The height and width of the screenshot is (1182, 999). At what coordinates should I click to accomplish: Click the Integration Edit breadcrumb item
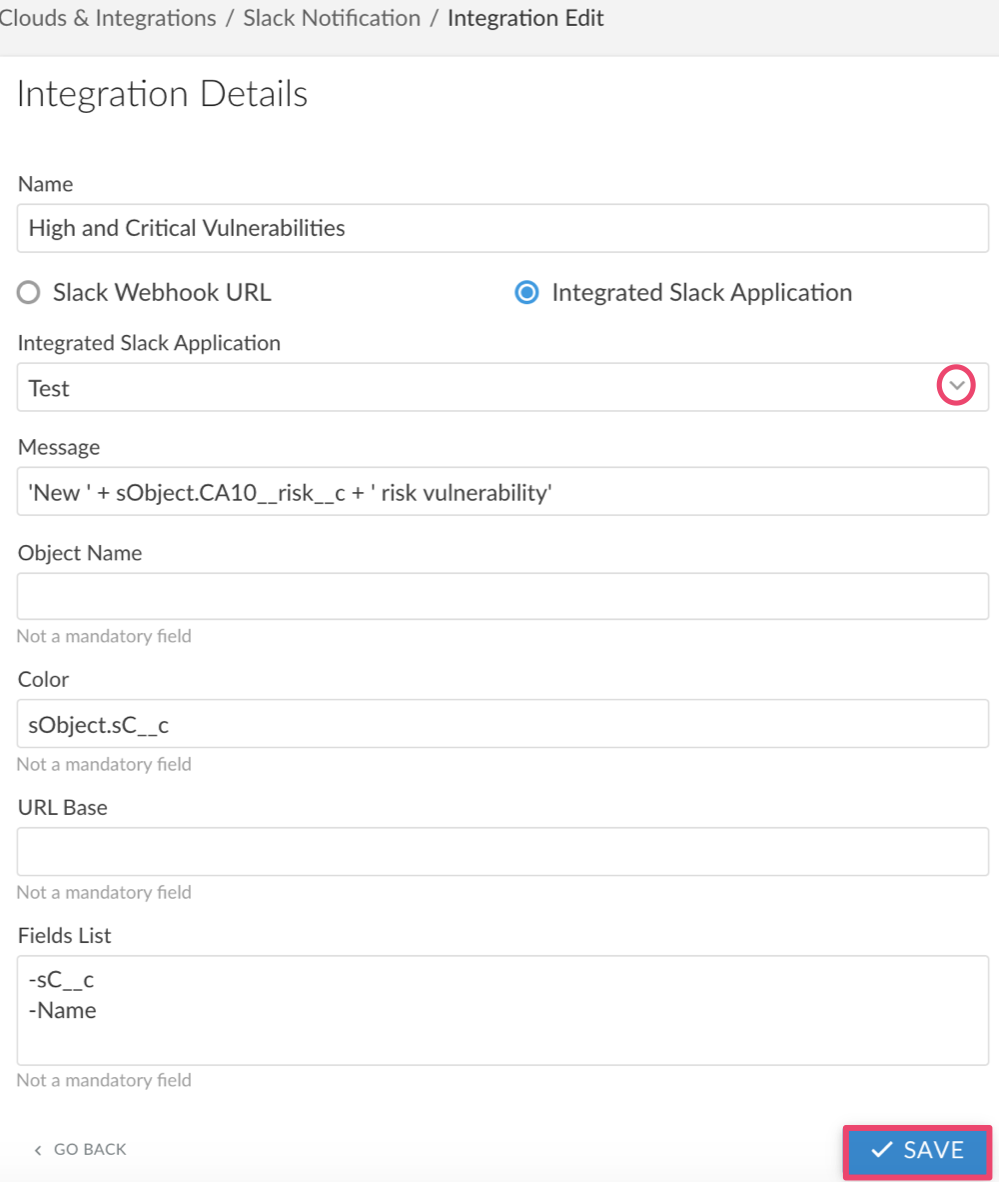click(526, 18)
